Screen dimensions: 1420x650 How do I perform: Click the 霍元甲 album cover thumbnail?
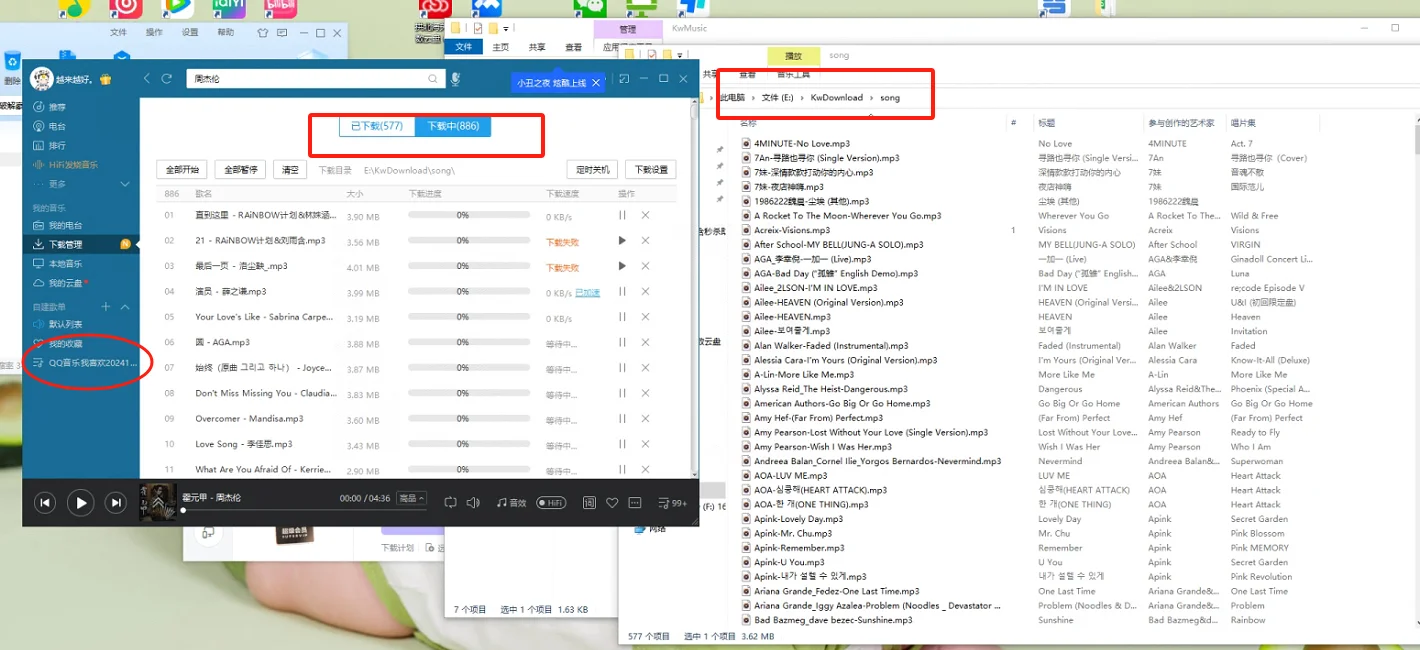point(158,502)
